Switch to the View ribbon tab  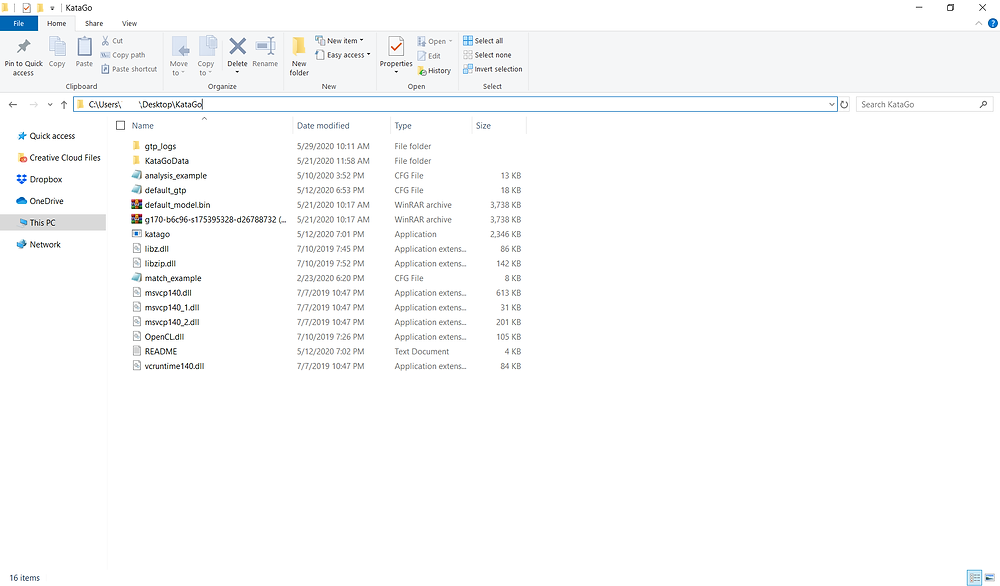click(x=129, y=24)
